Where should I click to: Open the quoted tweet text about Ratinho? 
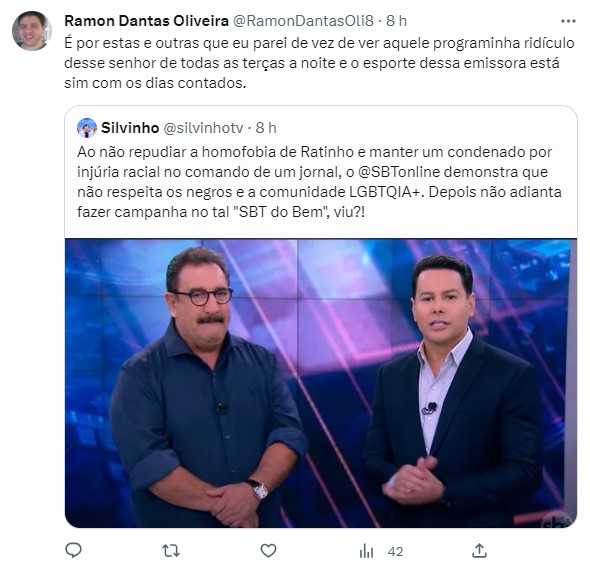[319, 182]
